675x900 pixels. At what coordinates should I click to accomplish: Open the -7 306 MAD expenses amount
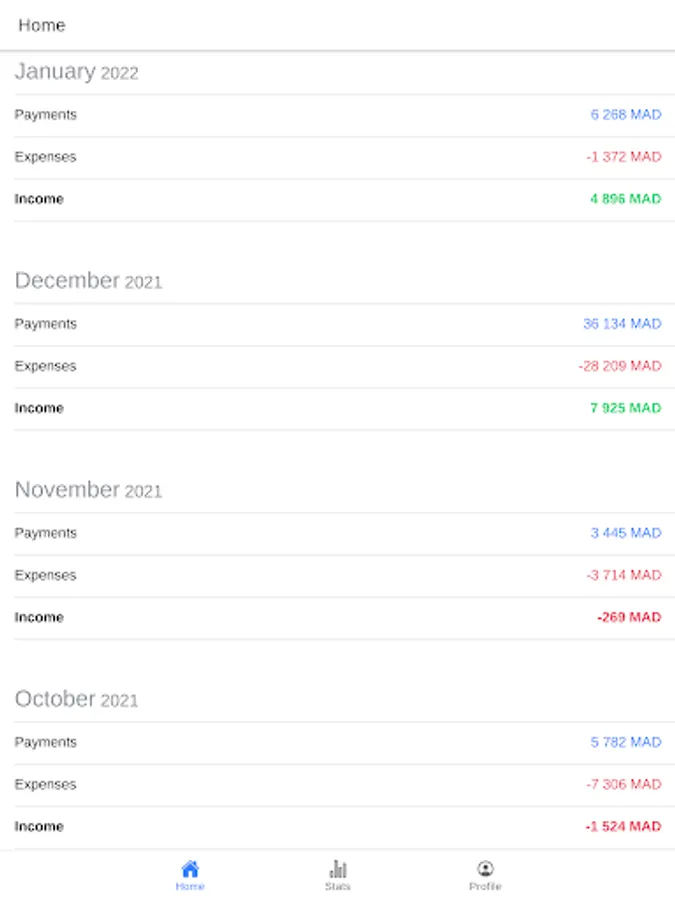click(x=623, y=784)
